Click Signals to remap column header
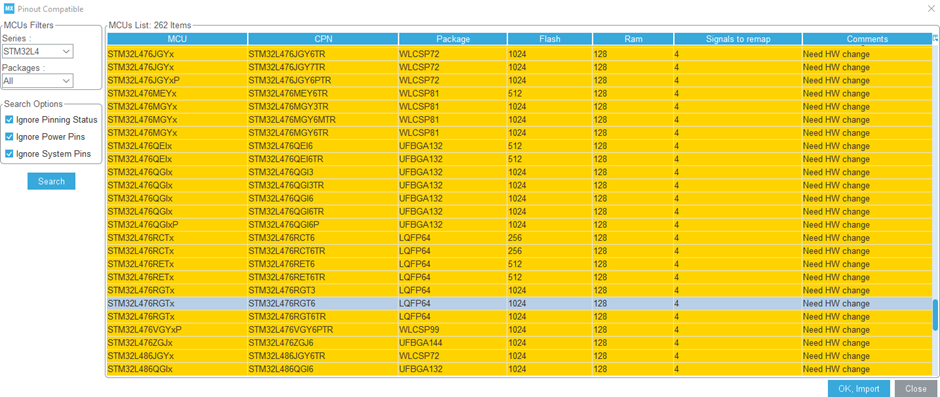 point(738,39)
